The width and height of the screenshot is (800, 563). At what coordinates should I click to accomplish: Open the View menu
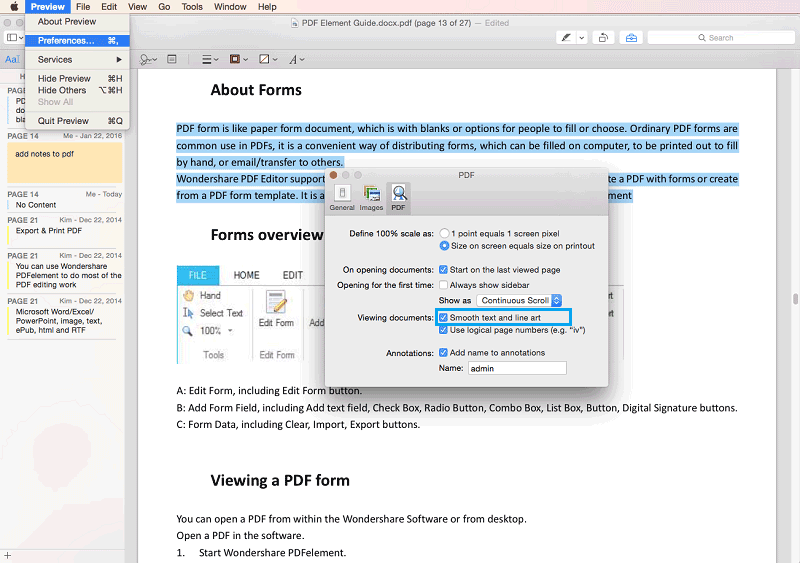[137, 7]
